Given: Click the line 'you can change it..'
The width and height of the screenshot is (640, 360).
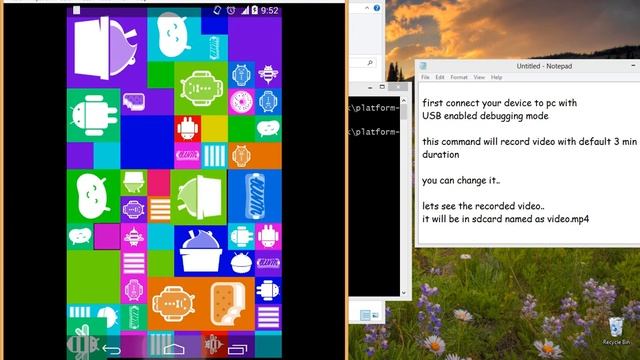Looking at the screenshot, I should pyautogui.click(x=461, y=180).
